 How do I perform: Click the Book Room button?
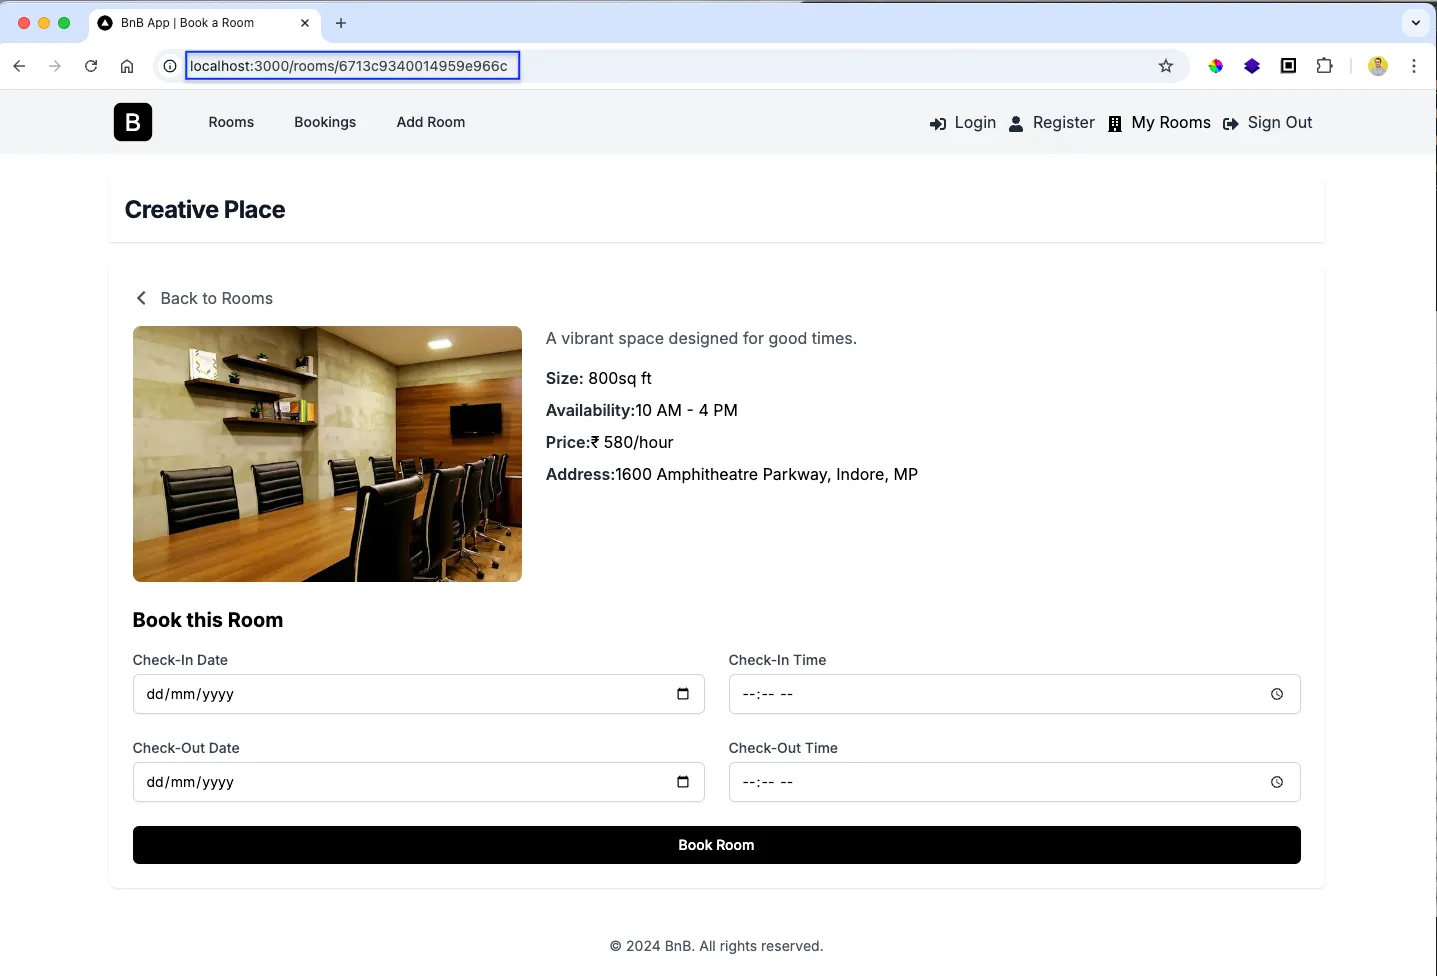[x=717, y=845]
